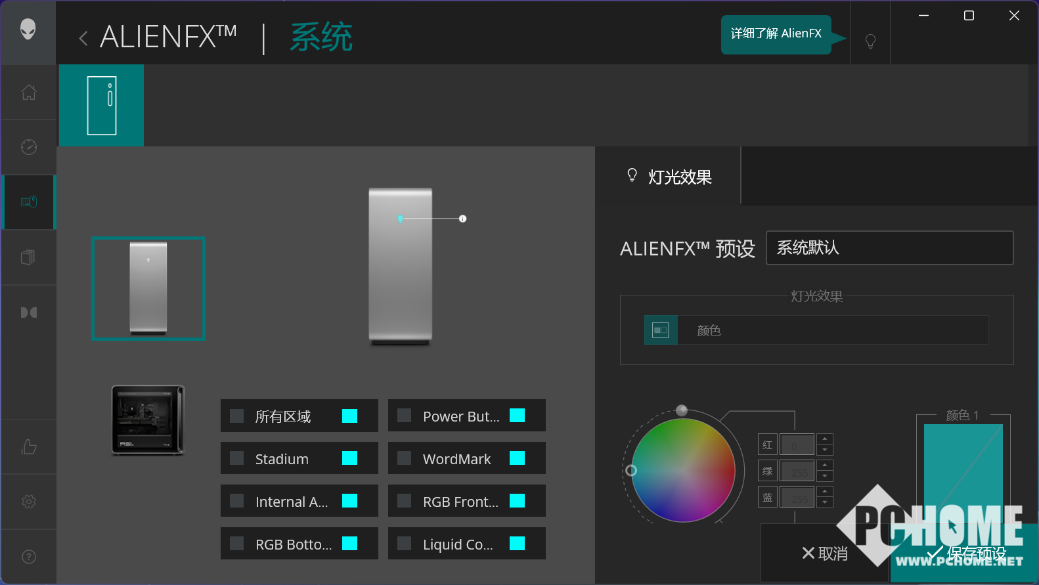
Task: Click the cyan swatch for RGB Botto...
Action: 350,544
